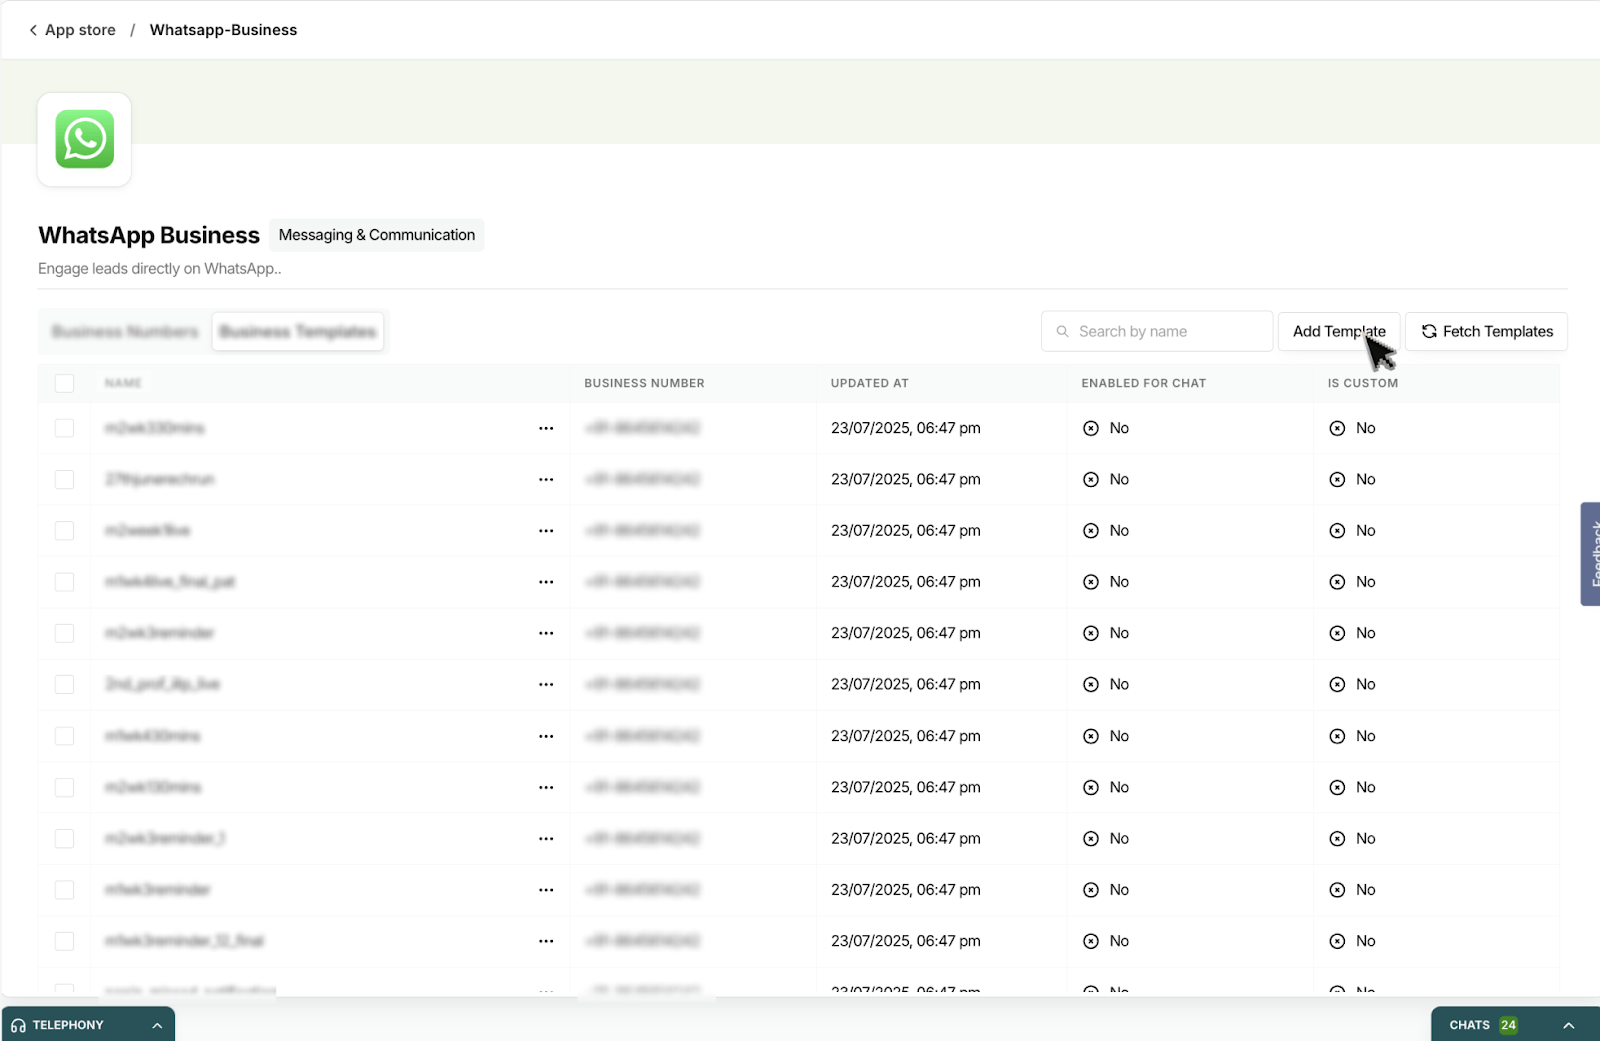
Task: Open the three-dot menu in the first template row
Action: coord(545,428)
